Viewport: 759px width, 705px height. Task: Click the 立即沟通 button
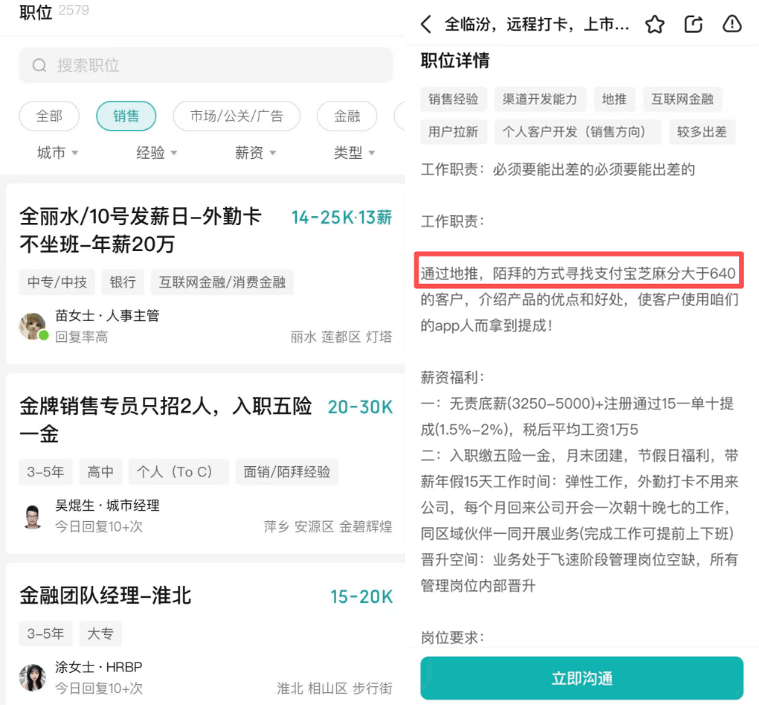click(x=581, y=678)
